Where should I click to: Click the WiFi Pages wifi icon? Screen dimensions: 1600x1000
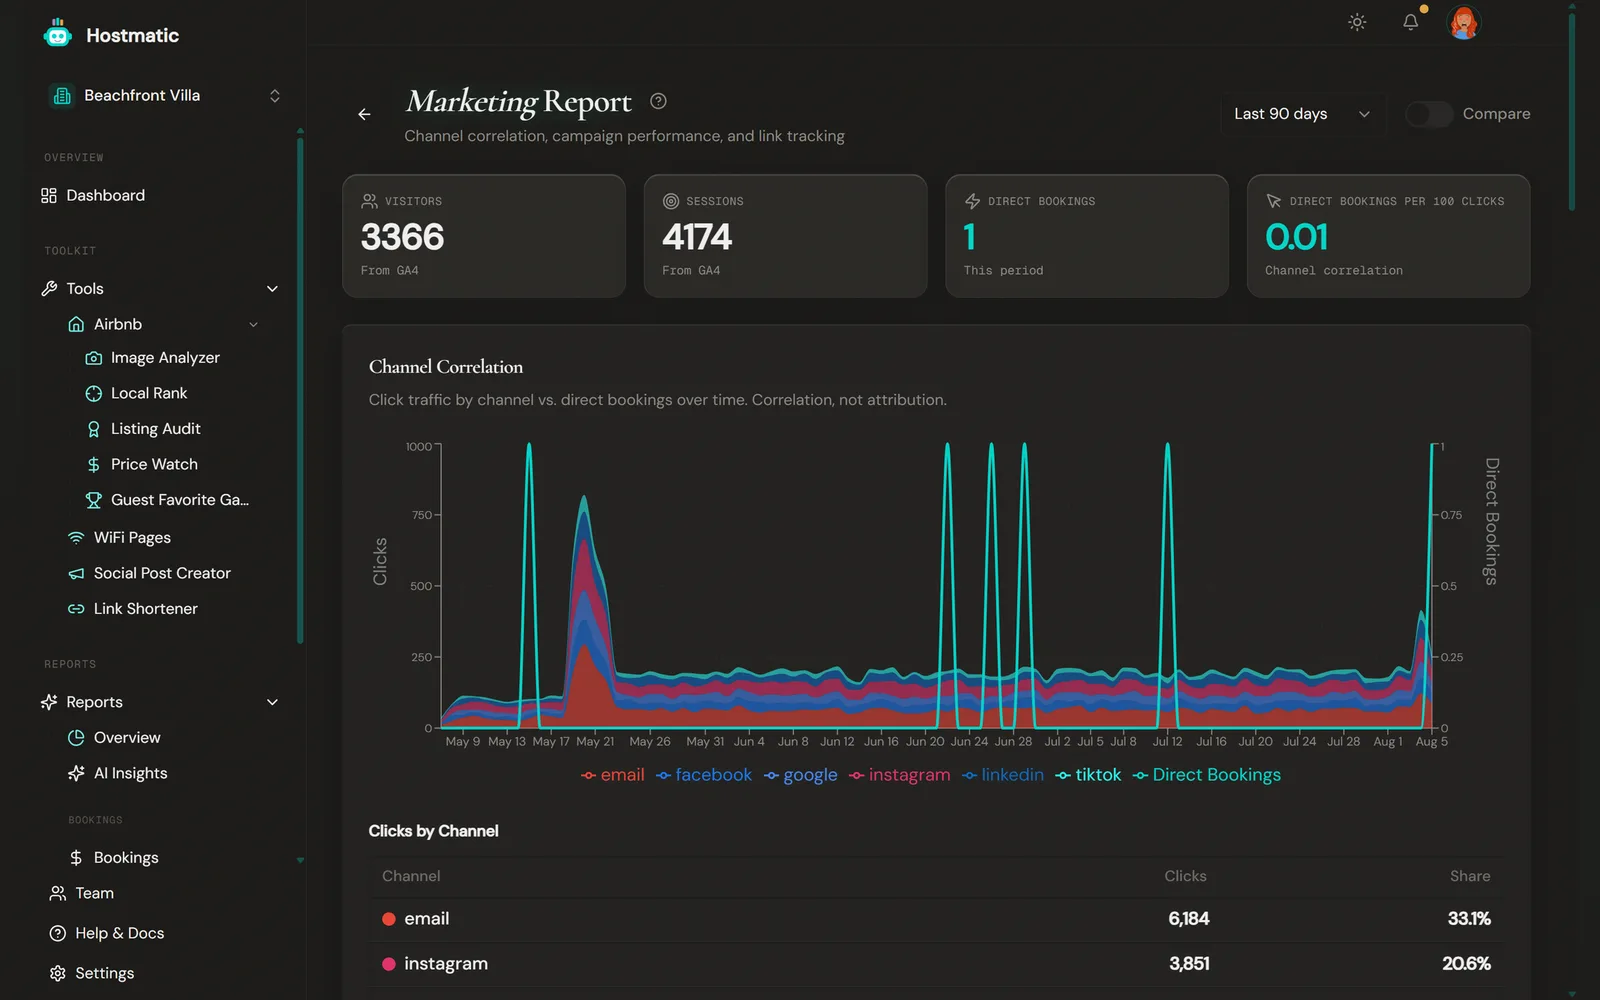click(76, 538)
